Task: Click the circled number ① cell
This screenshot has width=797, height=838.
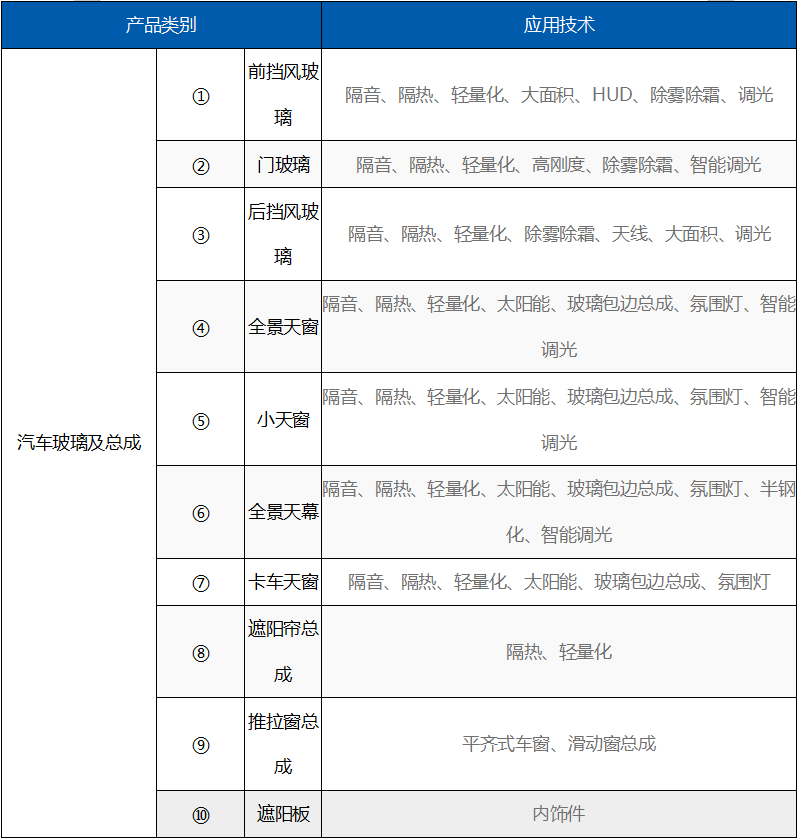Action: pos(201,96)
